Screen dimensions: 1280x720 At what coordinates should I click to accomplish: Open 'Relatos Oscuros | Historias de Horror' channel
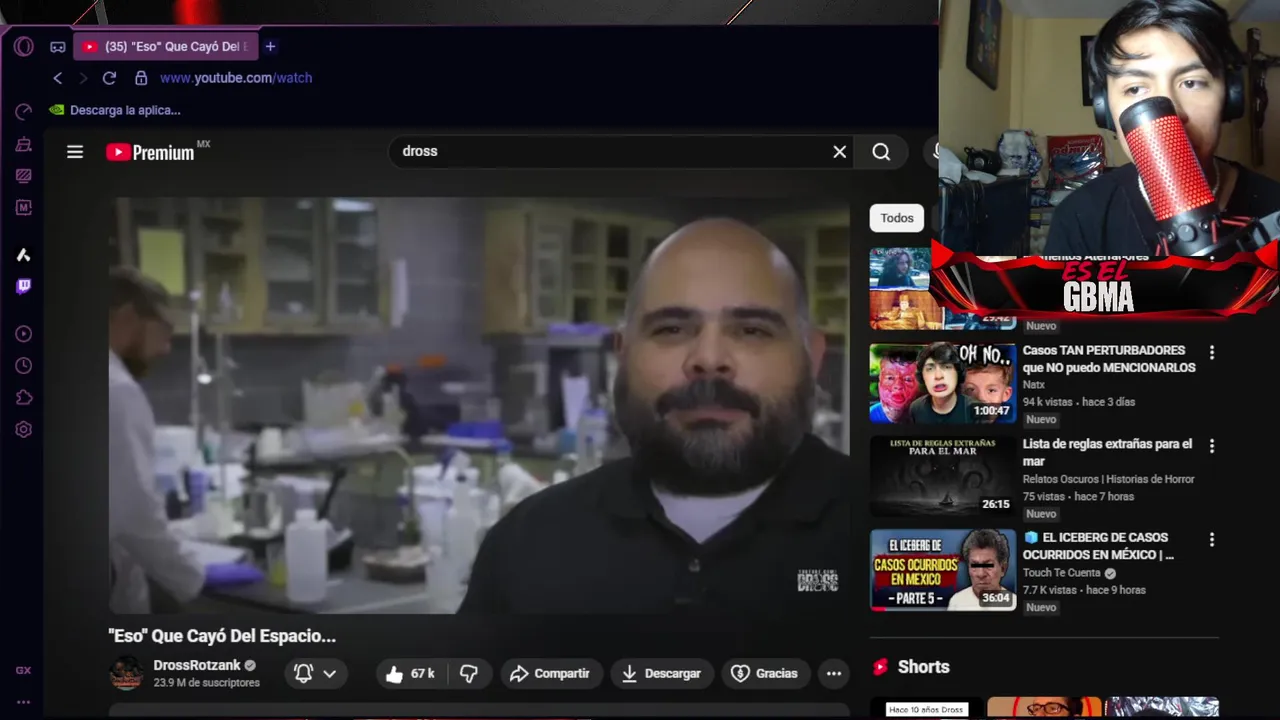click(1108, 479)
